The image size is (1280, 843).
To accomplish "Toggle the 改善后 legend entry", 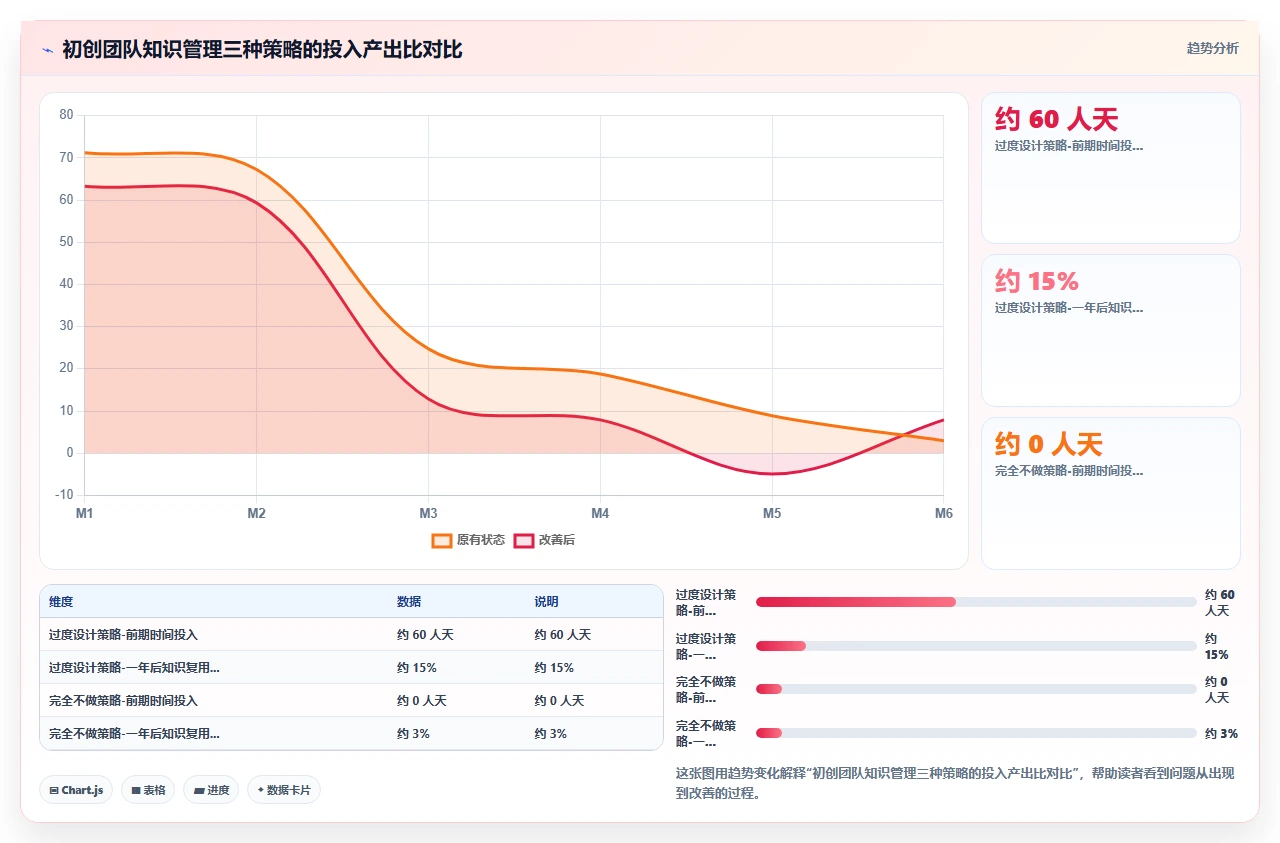I will coord(544,540).
